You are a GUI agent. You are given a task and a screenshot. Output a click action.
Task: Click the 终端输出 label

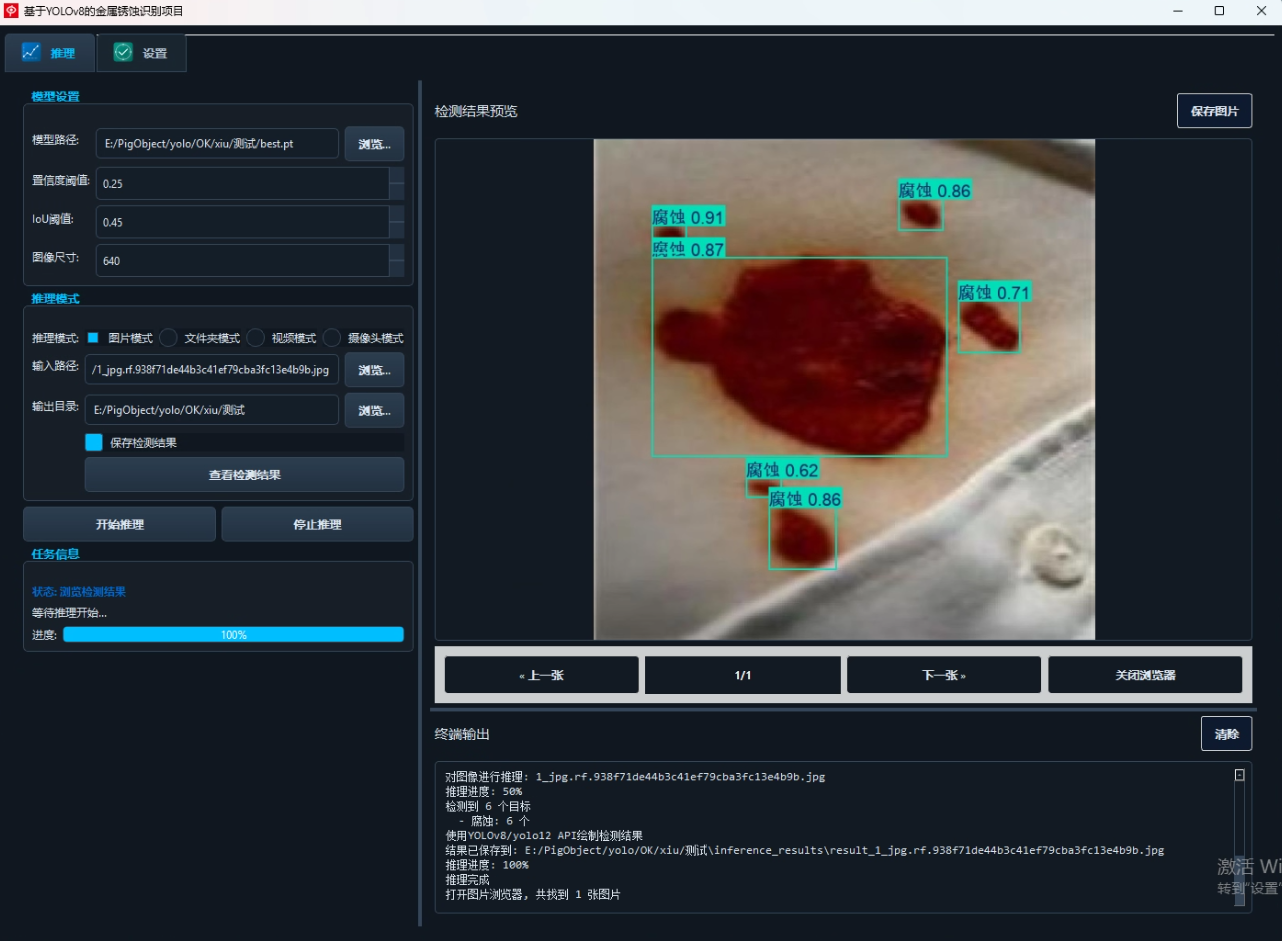click(462, 734)
